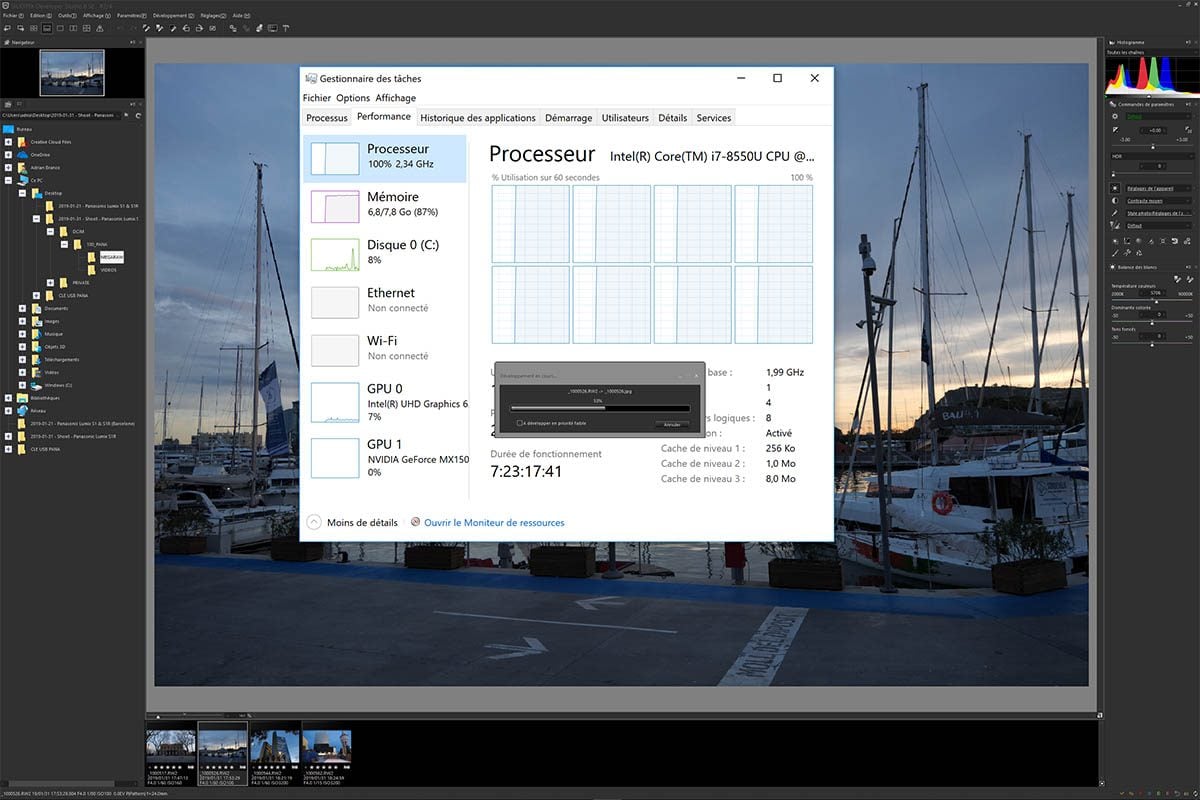The image size is (1200, 800).
Task: Select the four-pane view icon in the toolbar
Action: pyautogui.click(x=86, y=28)
